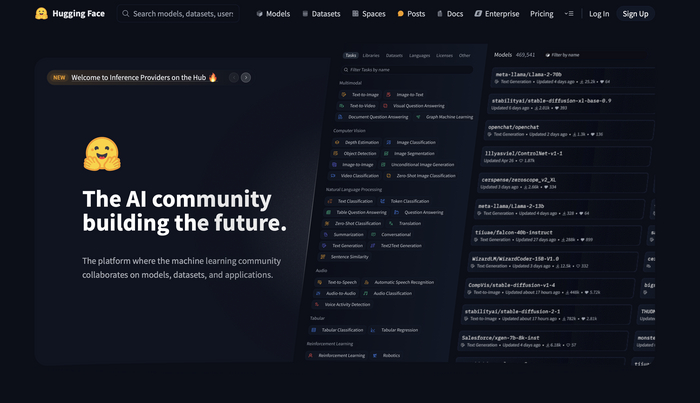Open the stabilityai/stable-diffusion-xl-base-0.9 model card

point(571,104)
